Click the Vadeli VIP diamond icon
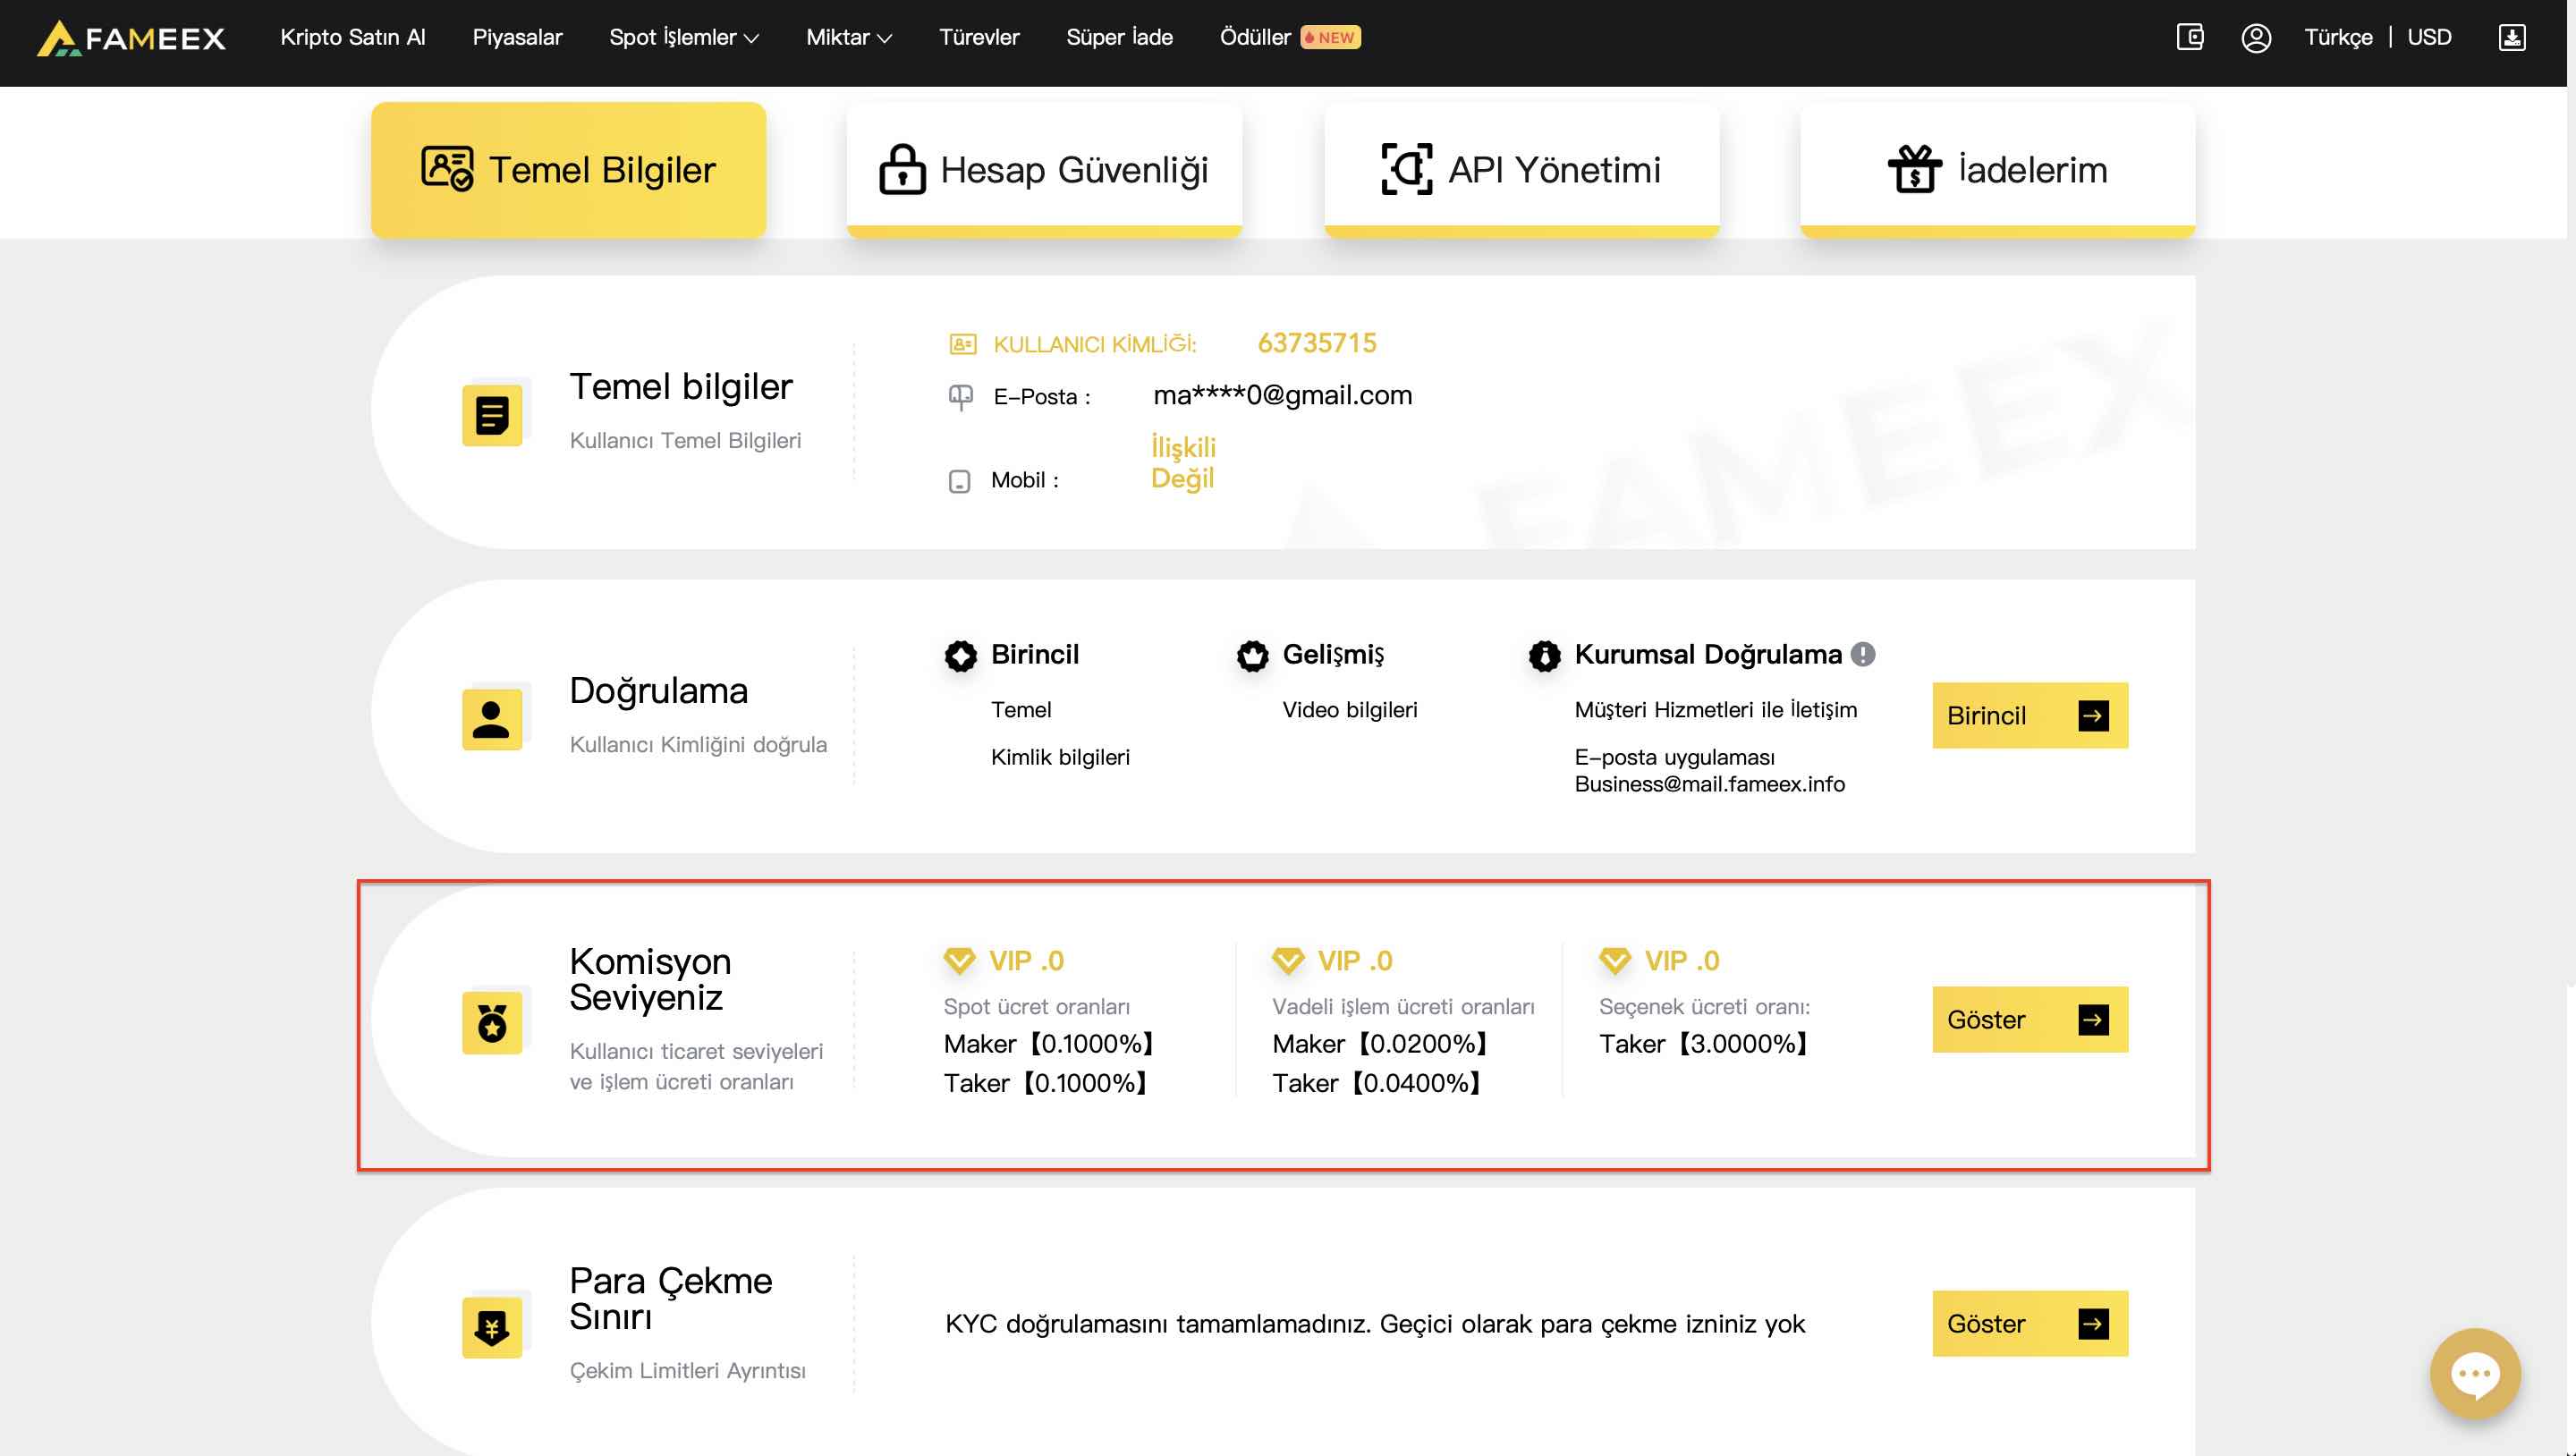This screenshot has height=1456, width=2576. [x=1288, y=961]
